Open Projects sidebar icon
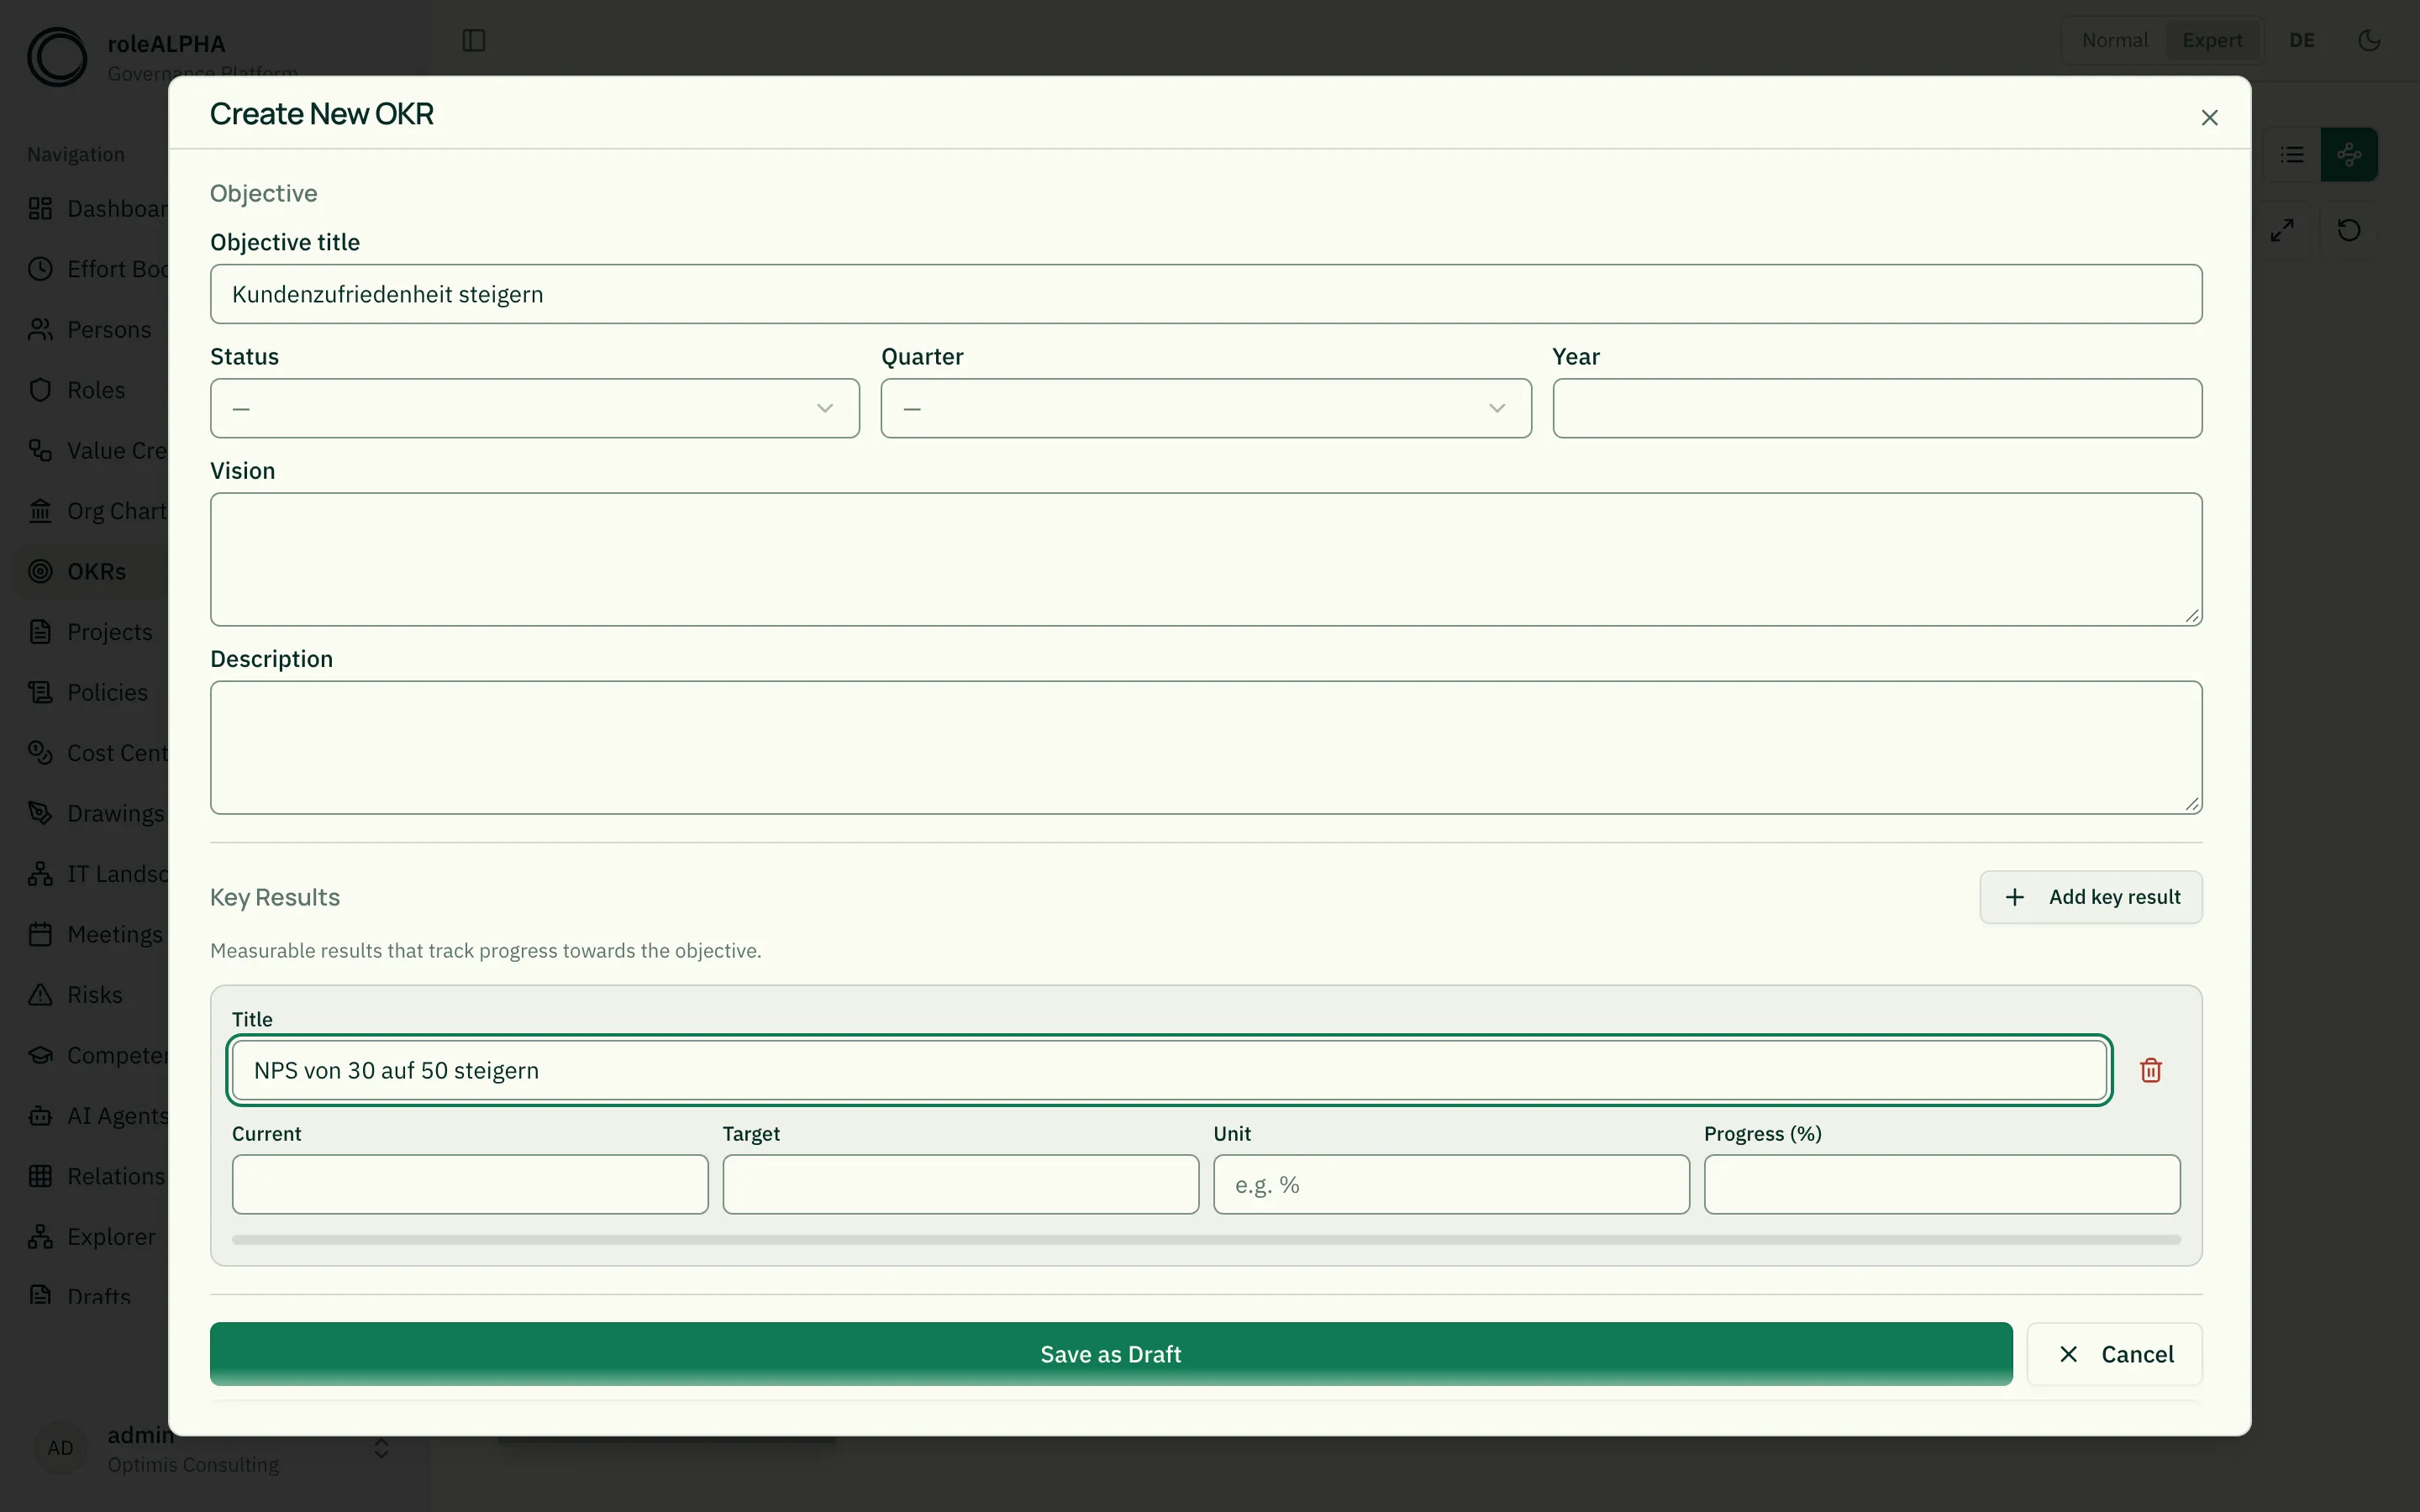Viewport: 2420px width, 1512px height. coord(40,632)
